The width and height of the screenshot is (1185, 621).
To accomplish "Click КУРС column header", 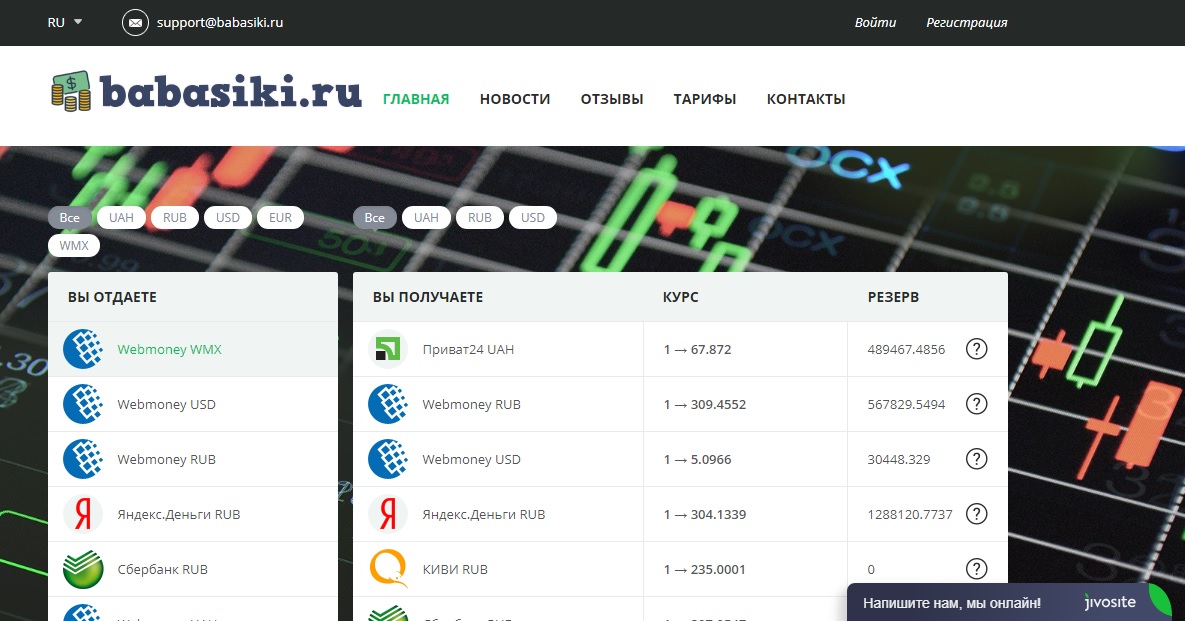I will (680, 297).
